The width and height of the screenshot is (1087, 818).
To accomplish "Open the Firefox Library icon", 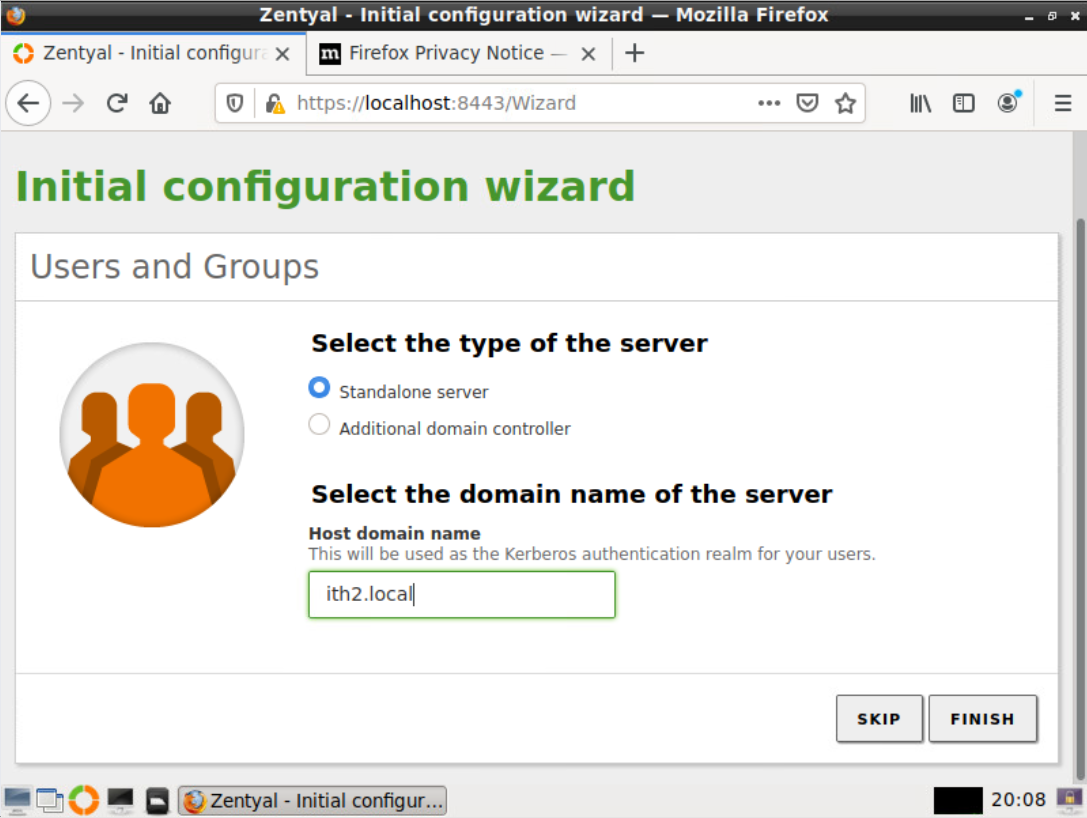I will 920,103.
